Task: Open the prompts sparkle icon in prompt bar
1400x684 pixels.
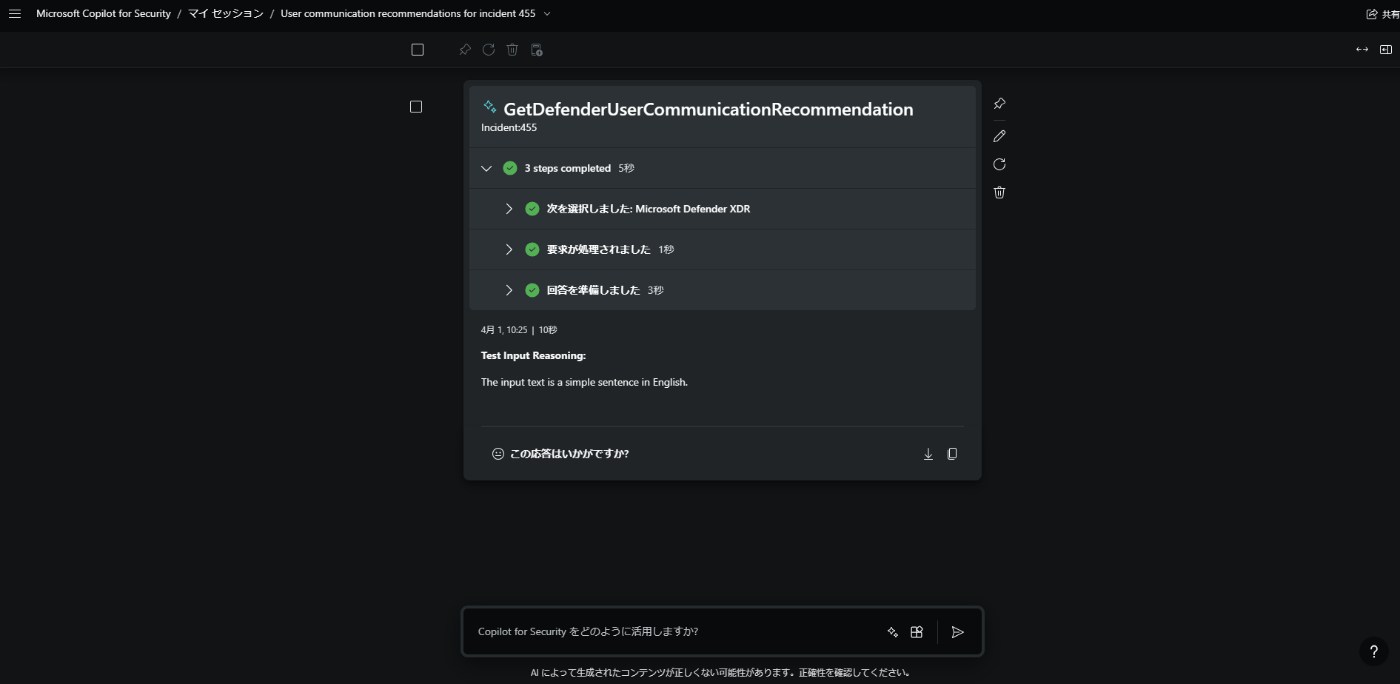Action: click(893, 632)
